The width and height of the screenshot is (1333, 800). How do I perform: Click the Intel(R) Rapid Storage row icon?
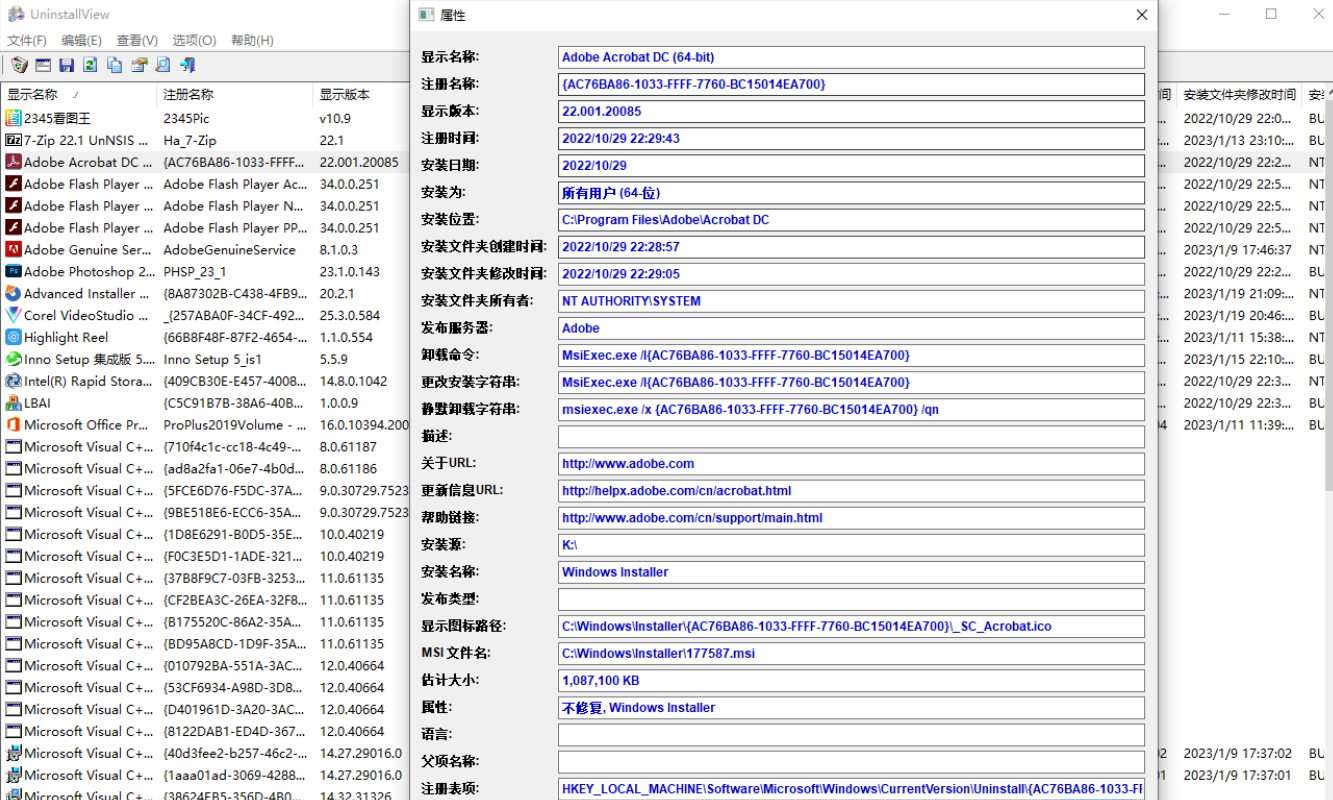point(14,381)
